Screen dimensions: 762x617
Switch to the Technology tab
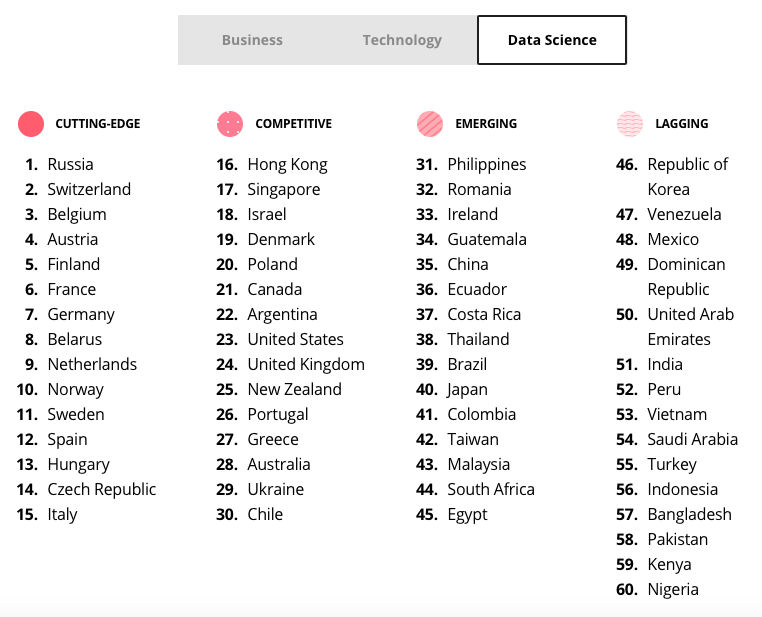tap(402, 40)
